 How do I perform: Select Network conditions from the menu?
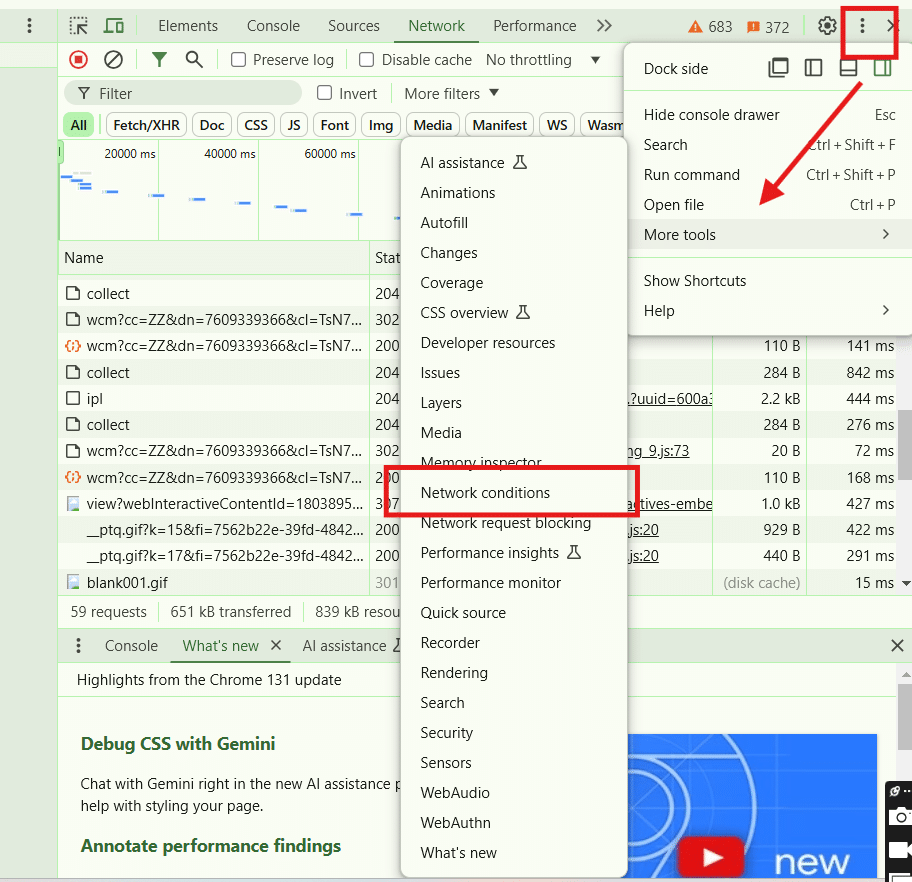coord(485,493)
